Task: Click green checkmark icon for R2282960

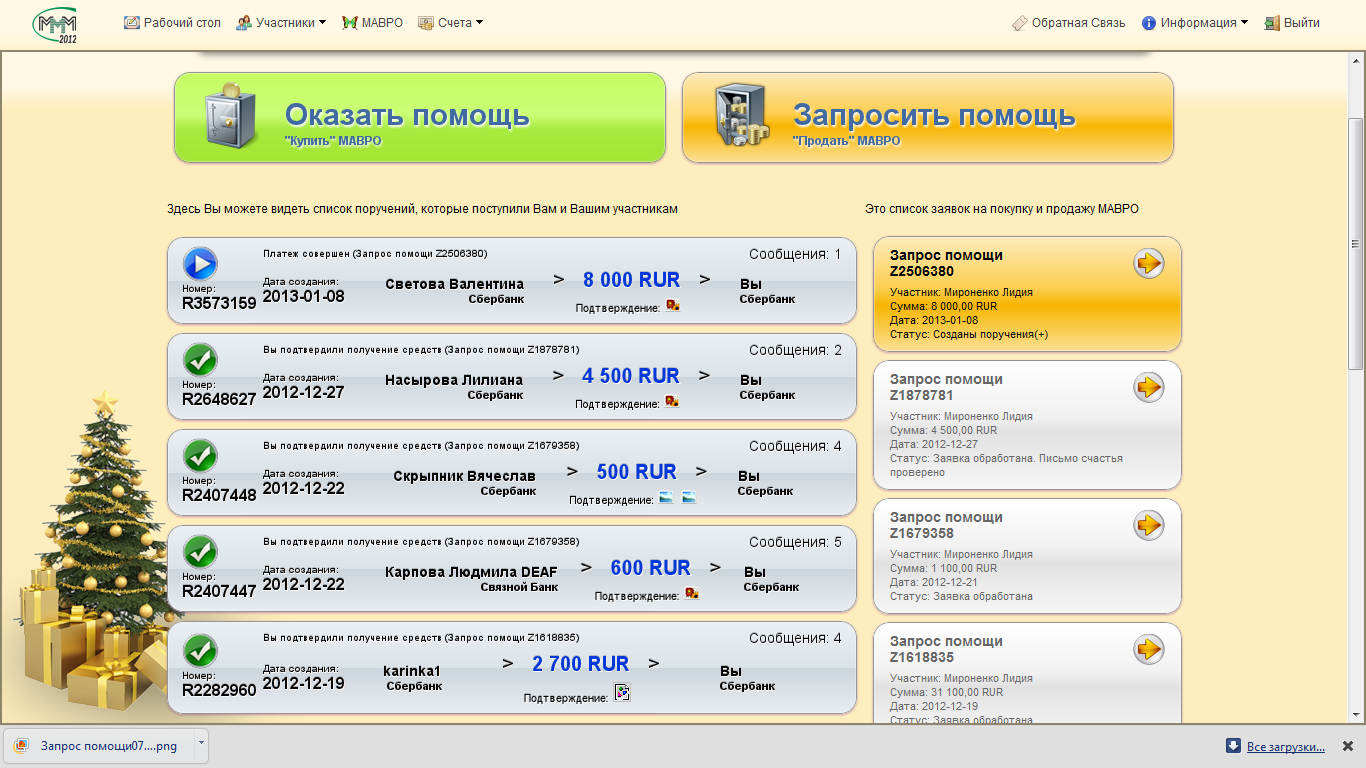Action: click(201, 650)
